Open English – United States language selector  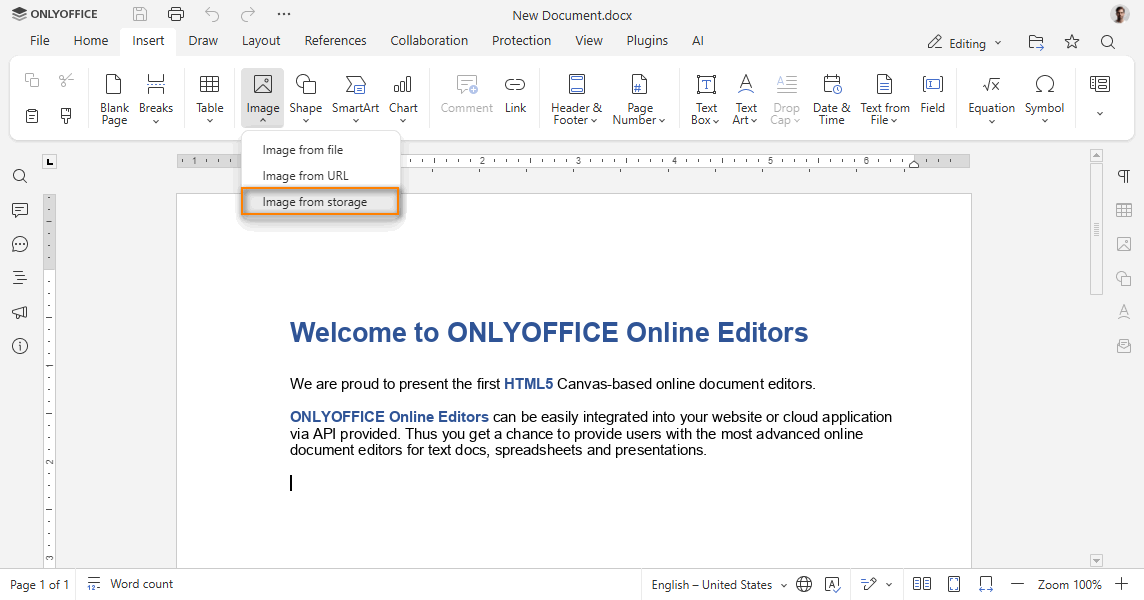click(719, 585)
